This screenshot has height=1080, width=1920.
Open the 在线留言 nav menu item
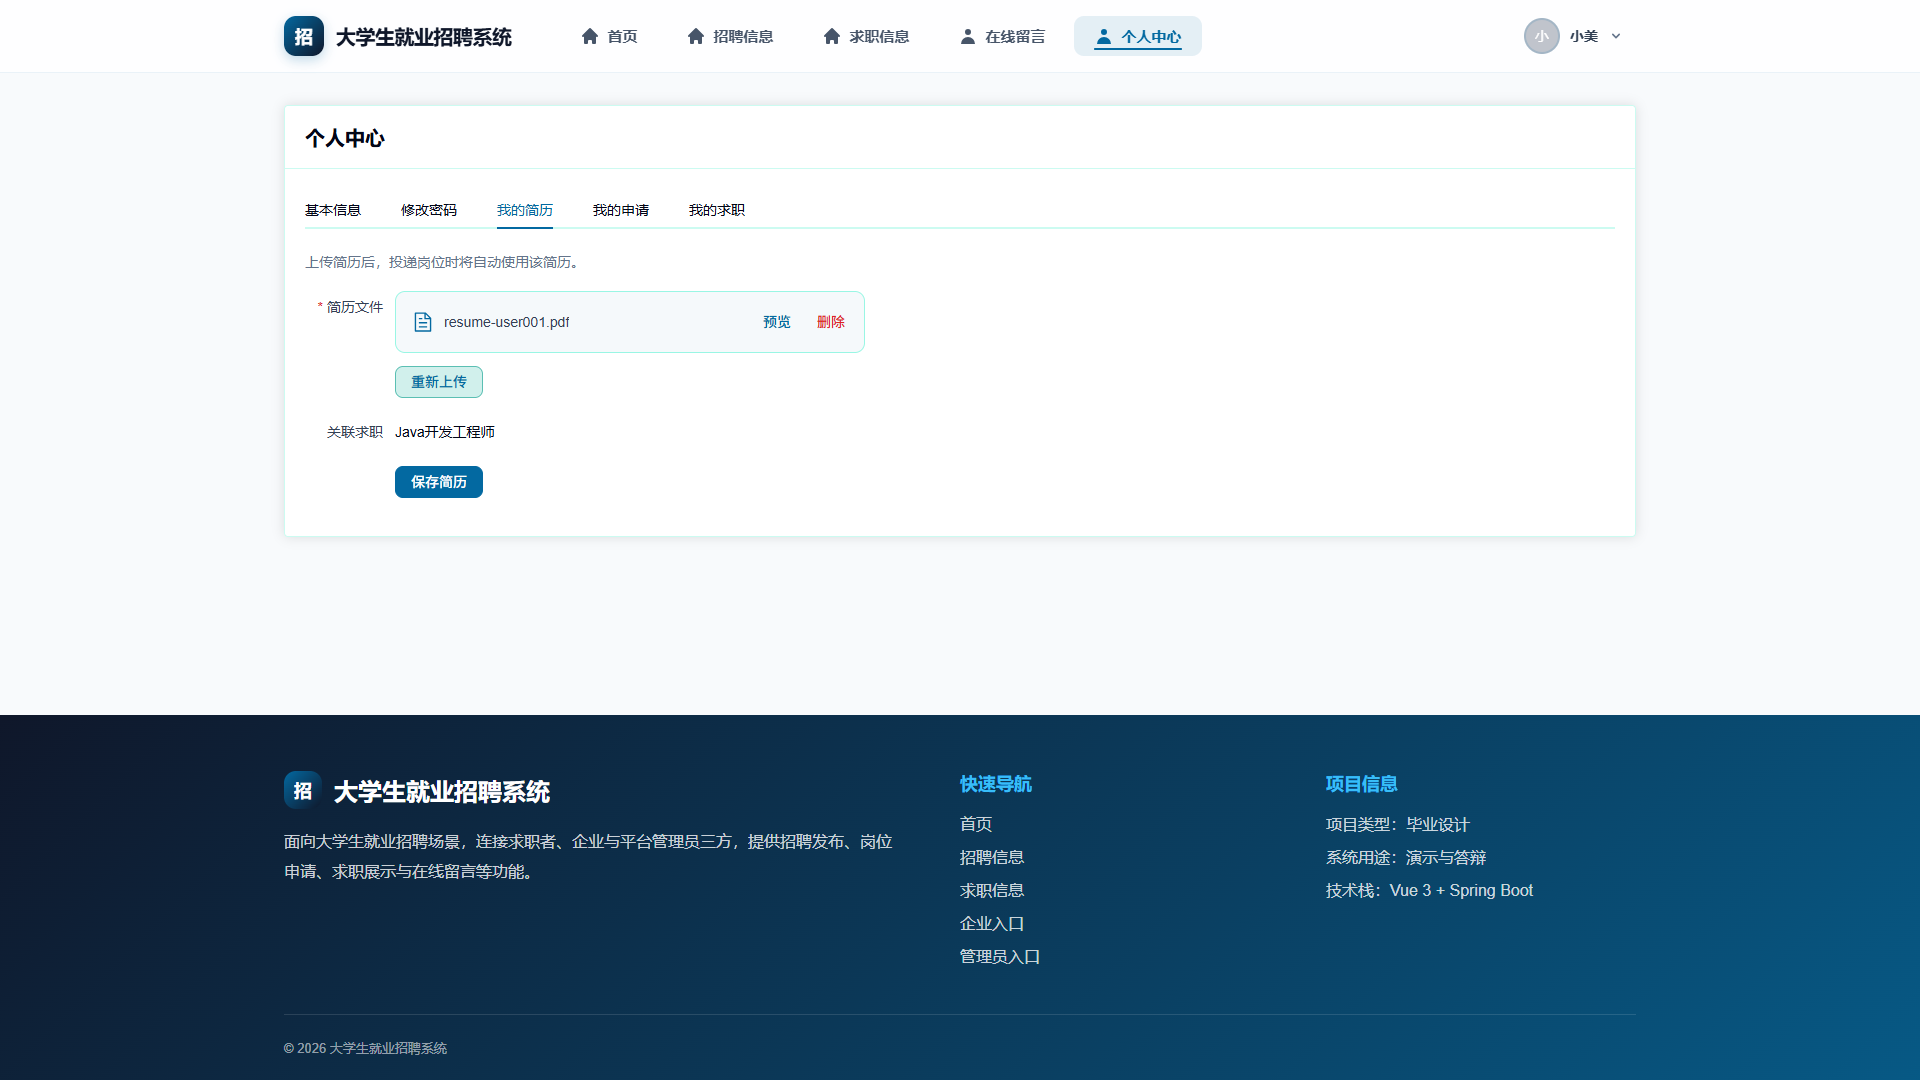[x=1002, y=36]
